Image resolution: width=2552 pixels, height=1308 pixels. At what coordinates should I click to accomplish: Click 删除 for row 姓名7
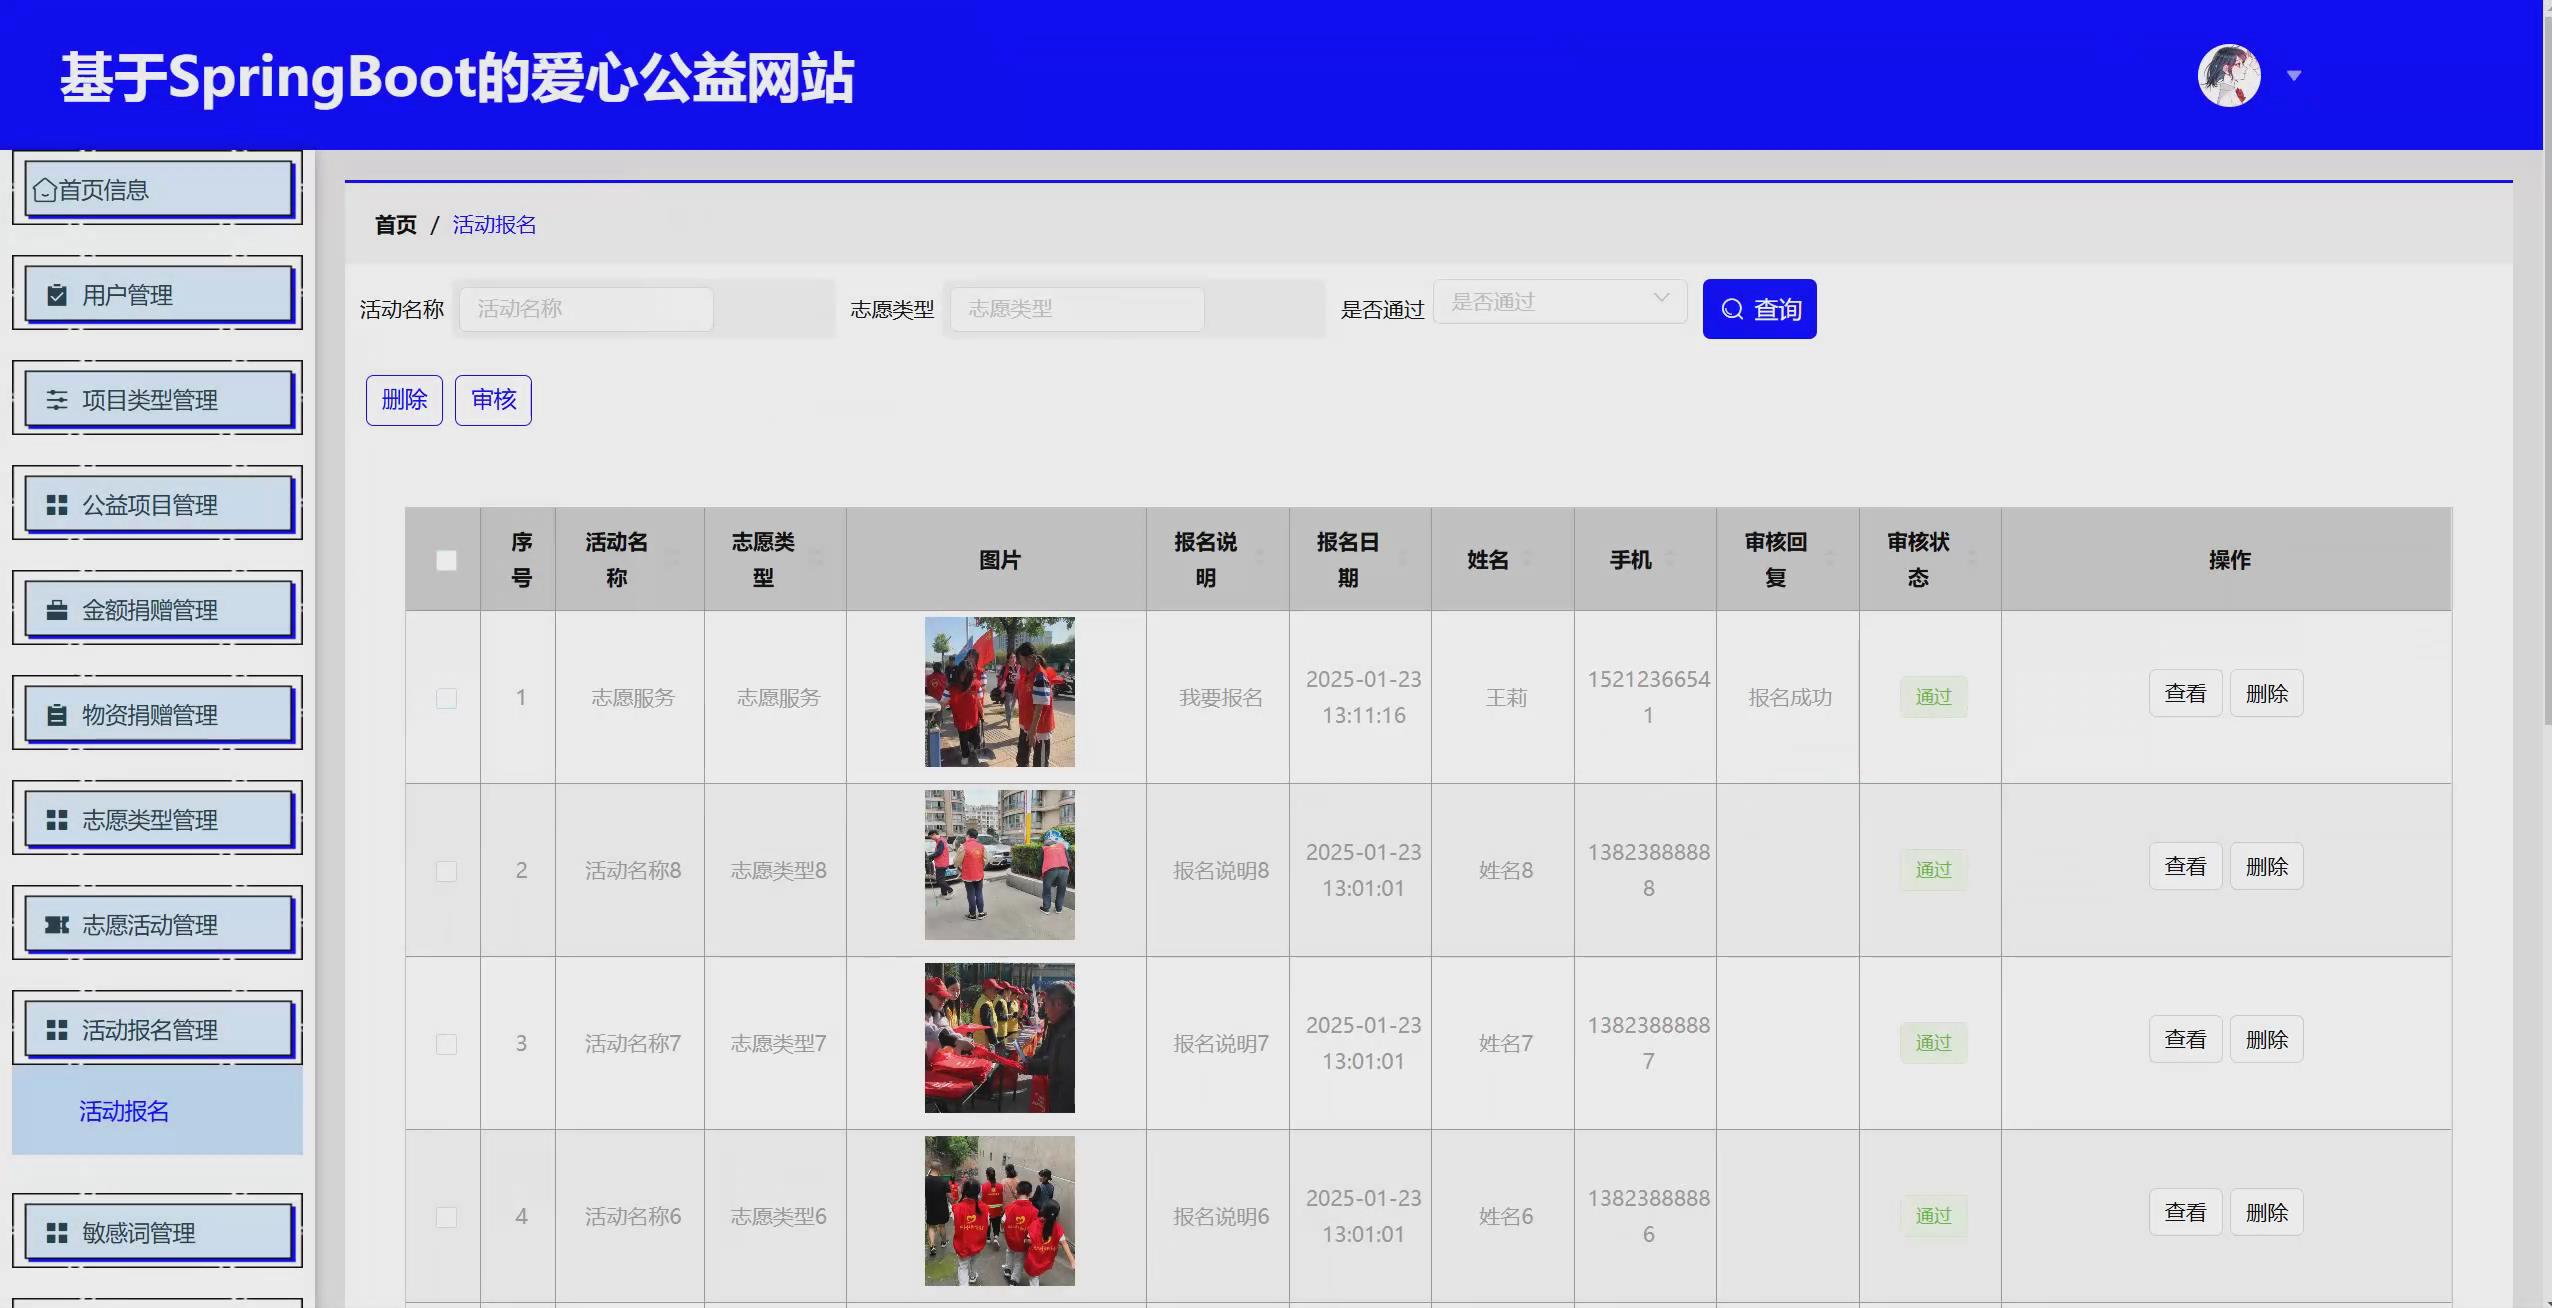tap(2266, 1039)
